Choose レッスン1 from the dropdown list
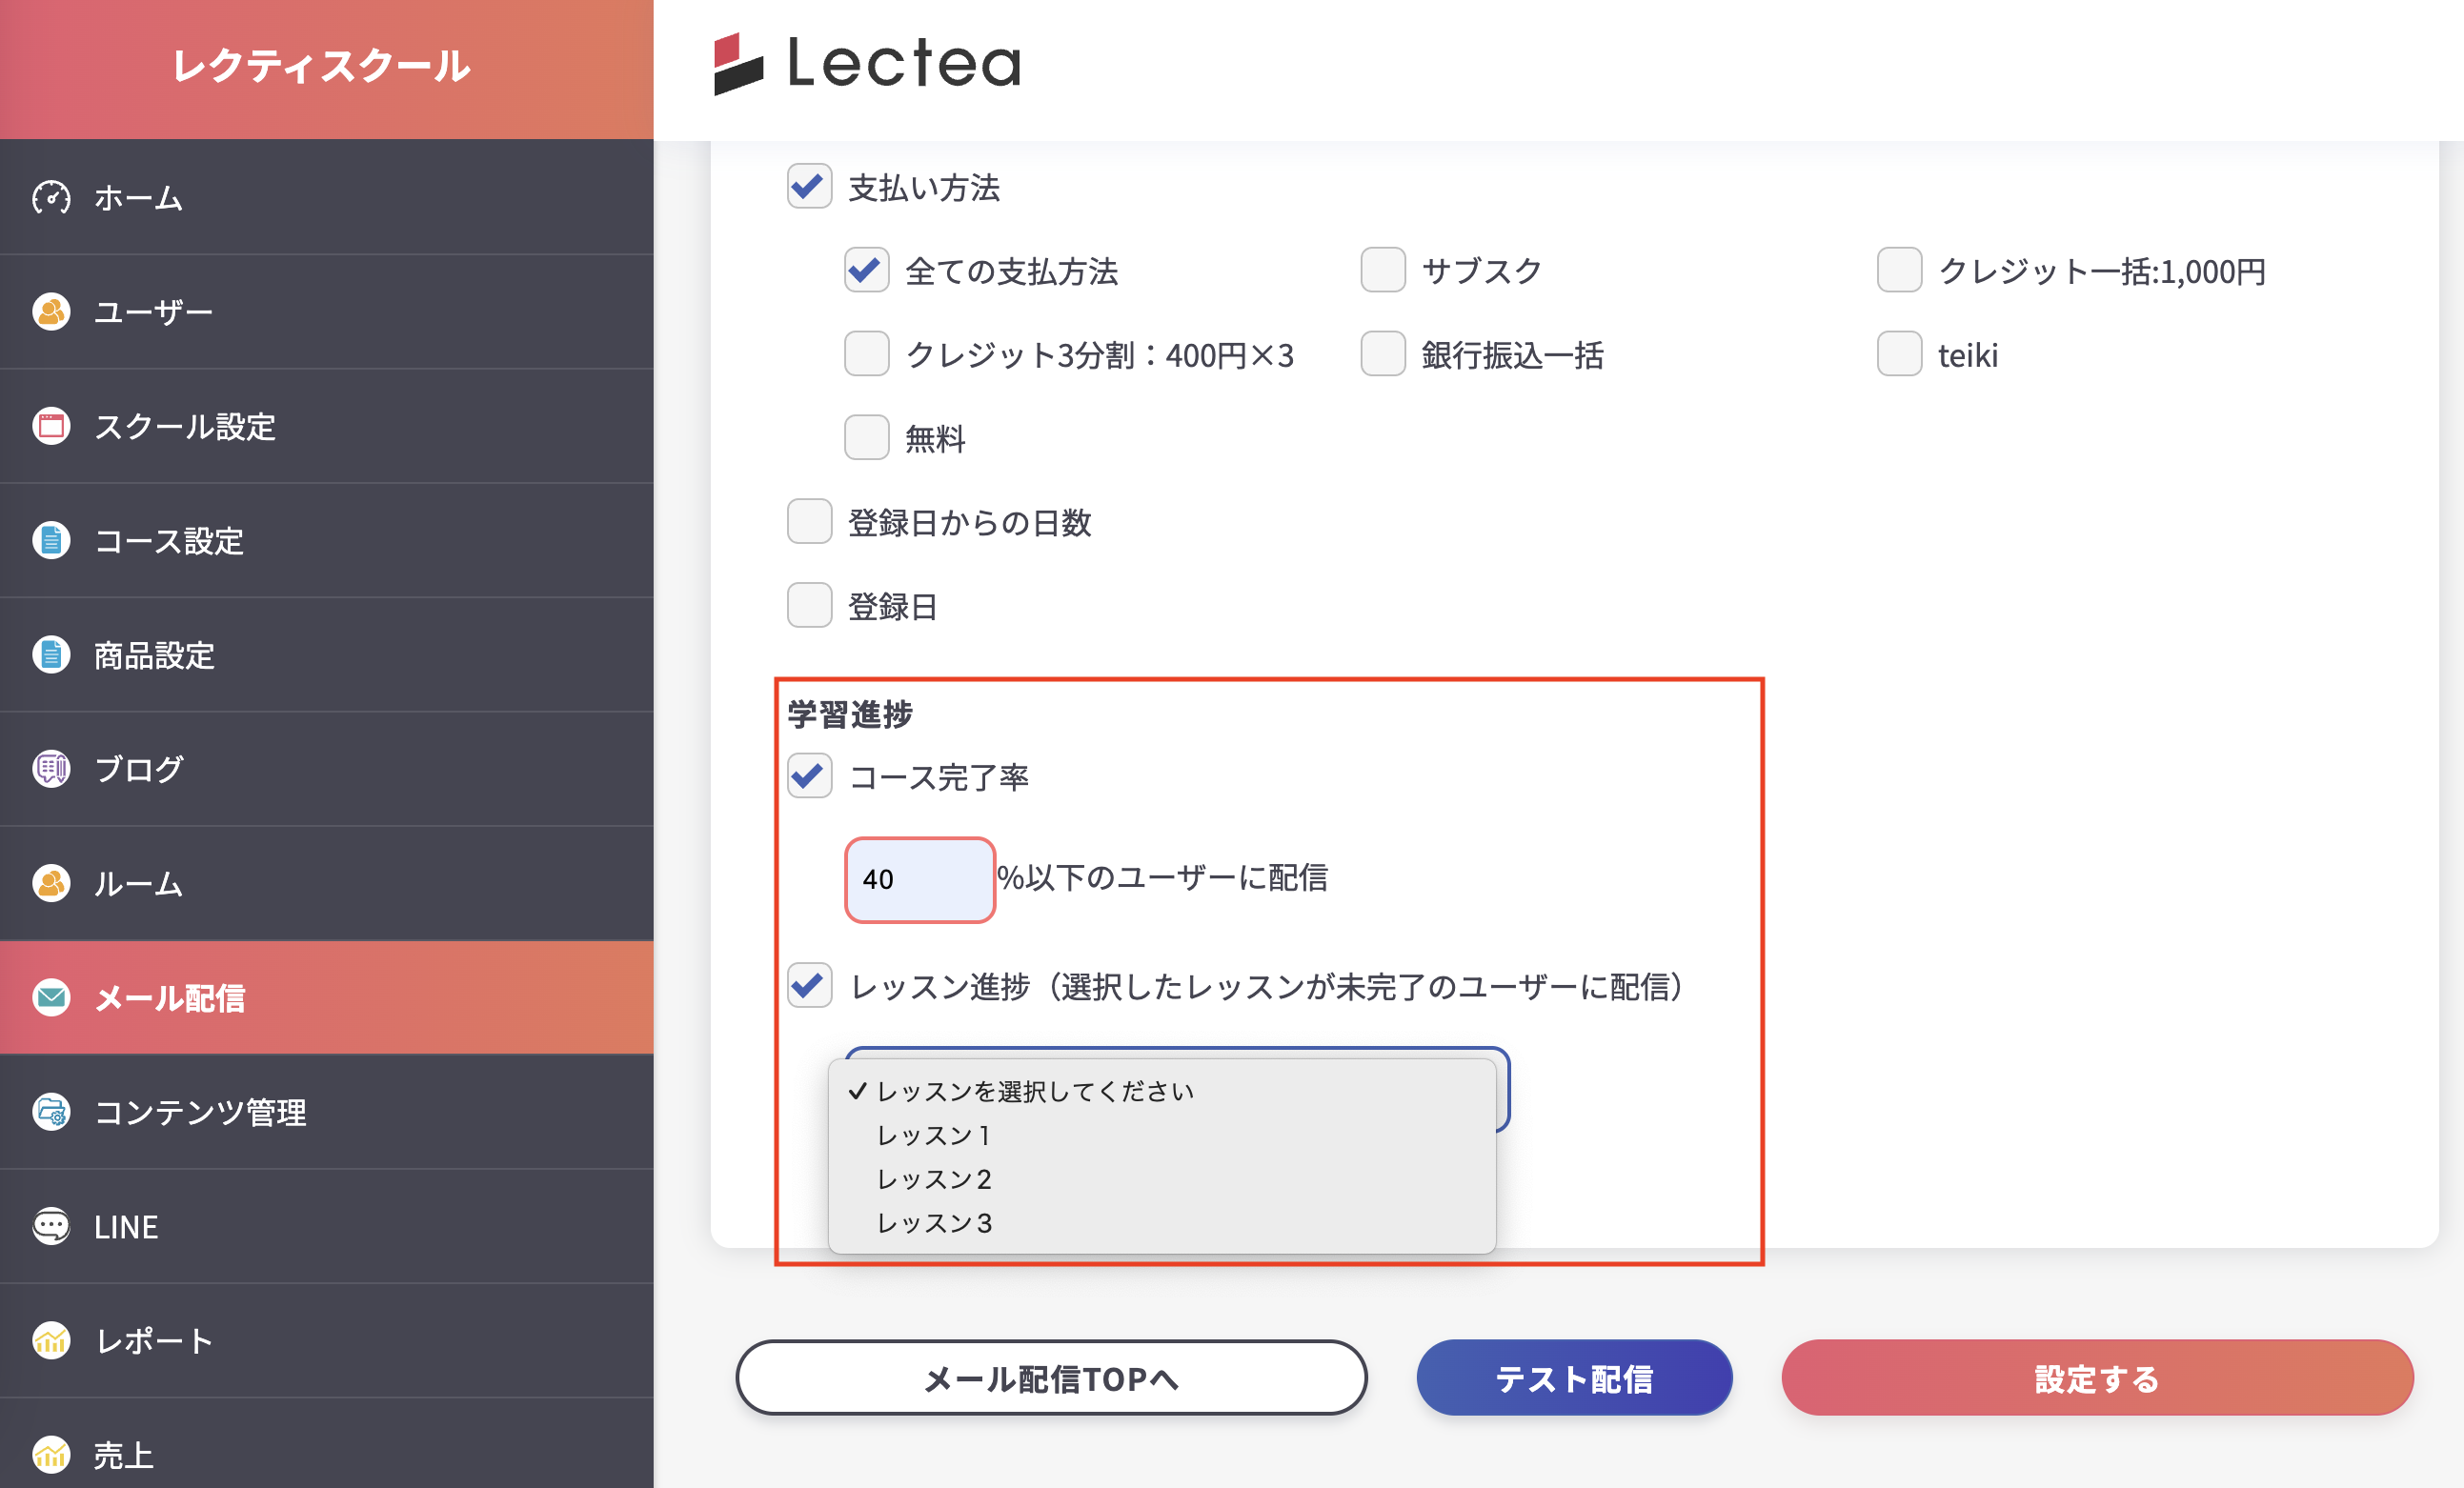Image resolution: width=2464 pixels, height=1488 pixels. tap(933, 1136)
